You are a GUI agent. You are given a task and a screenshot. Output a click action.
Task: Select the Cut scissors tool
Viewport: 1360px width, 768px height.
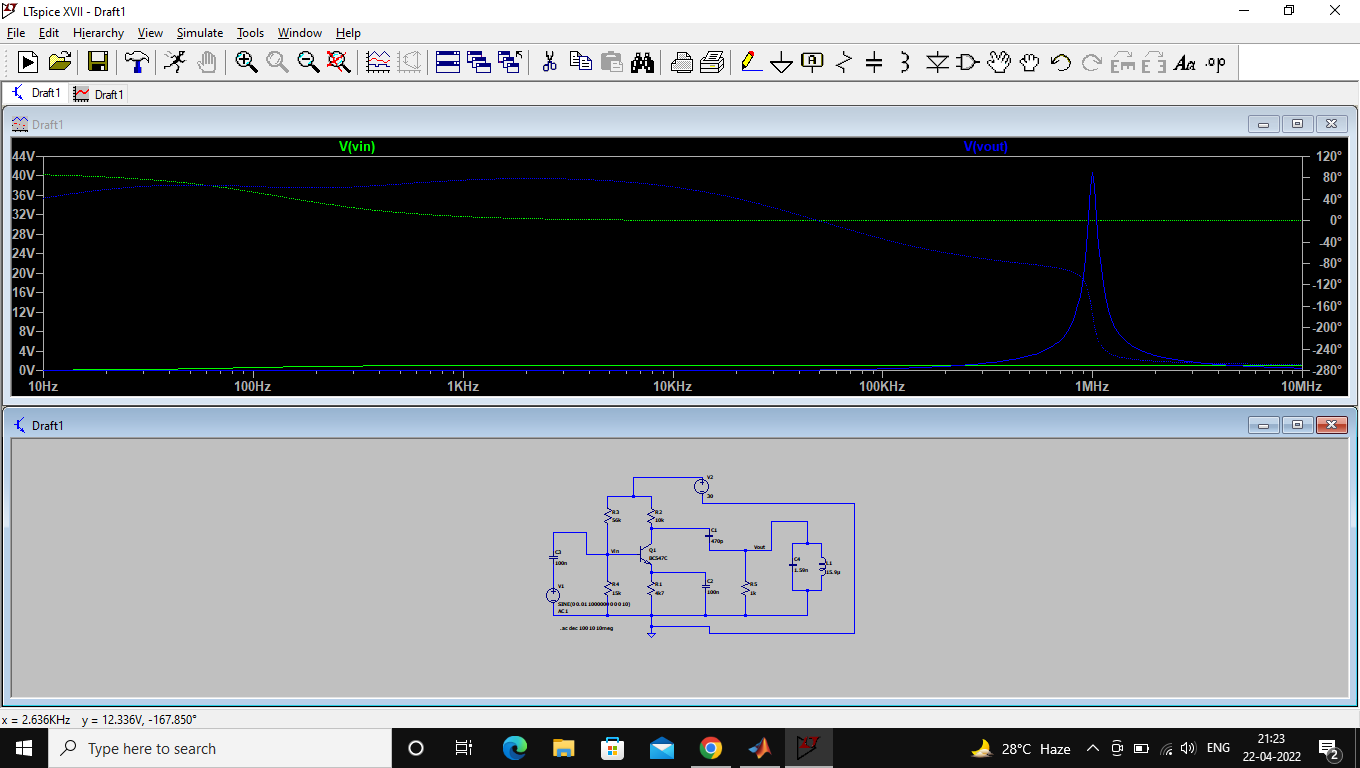pos(549,62)
